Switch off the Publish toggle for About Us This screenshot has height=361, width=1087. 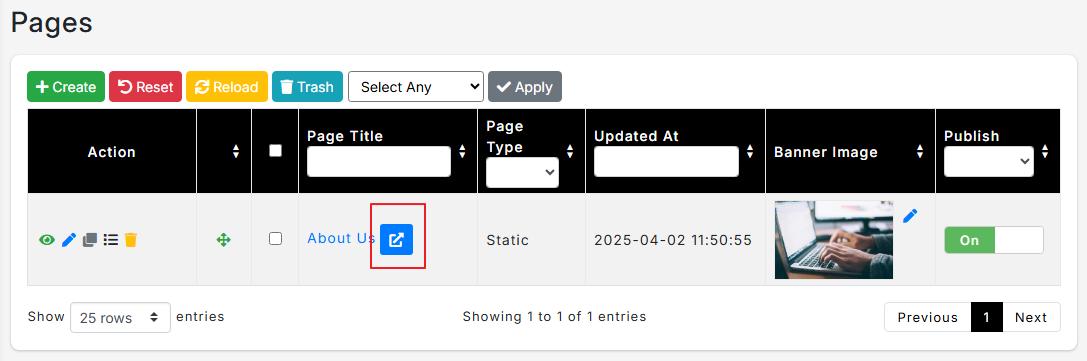(x=993, y=240)
